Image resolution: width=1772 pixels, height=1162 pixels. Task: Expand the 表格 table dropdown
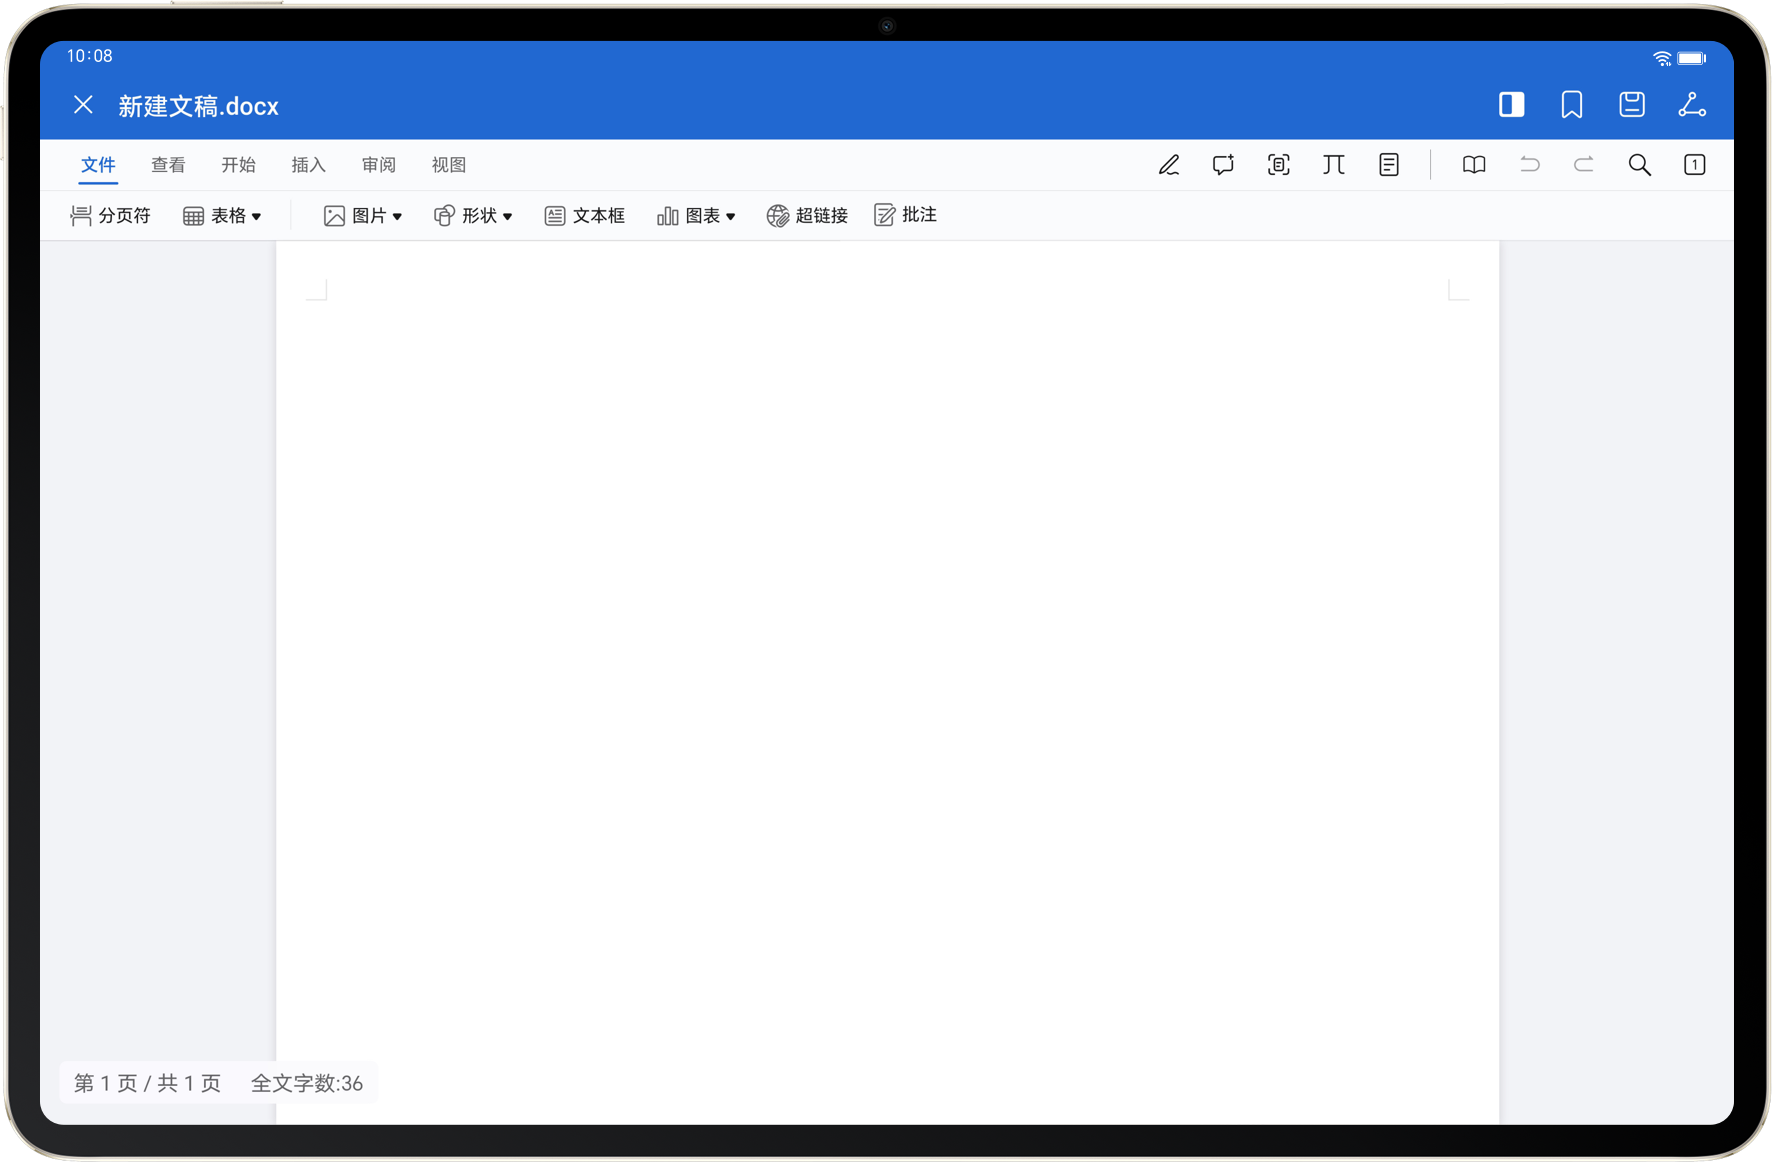[x=222, y=216]
